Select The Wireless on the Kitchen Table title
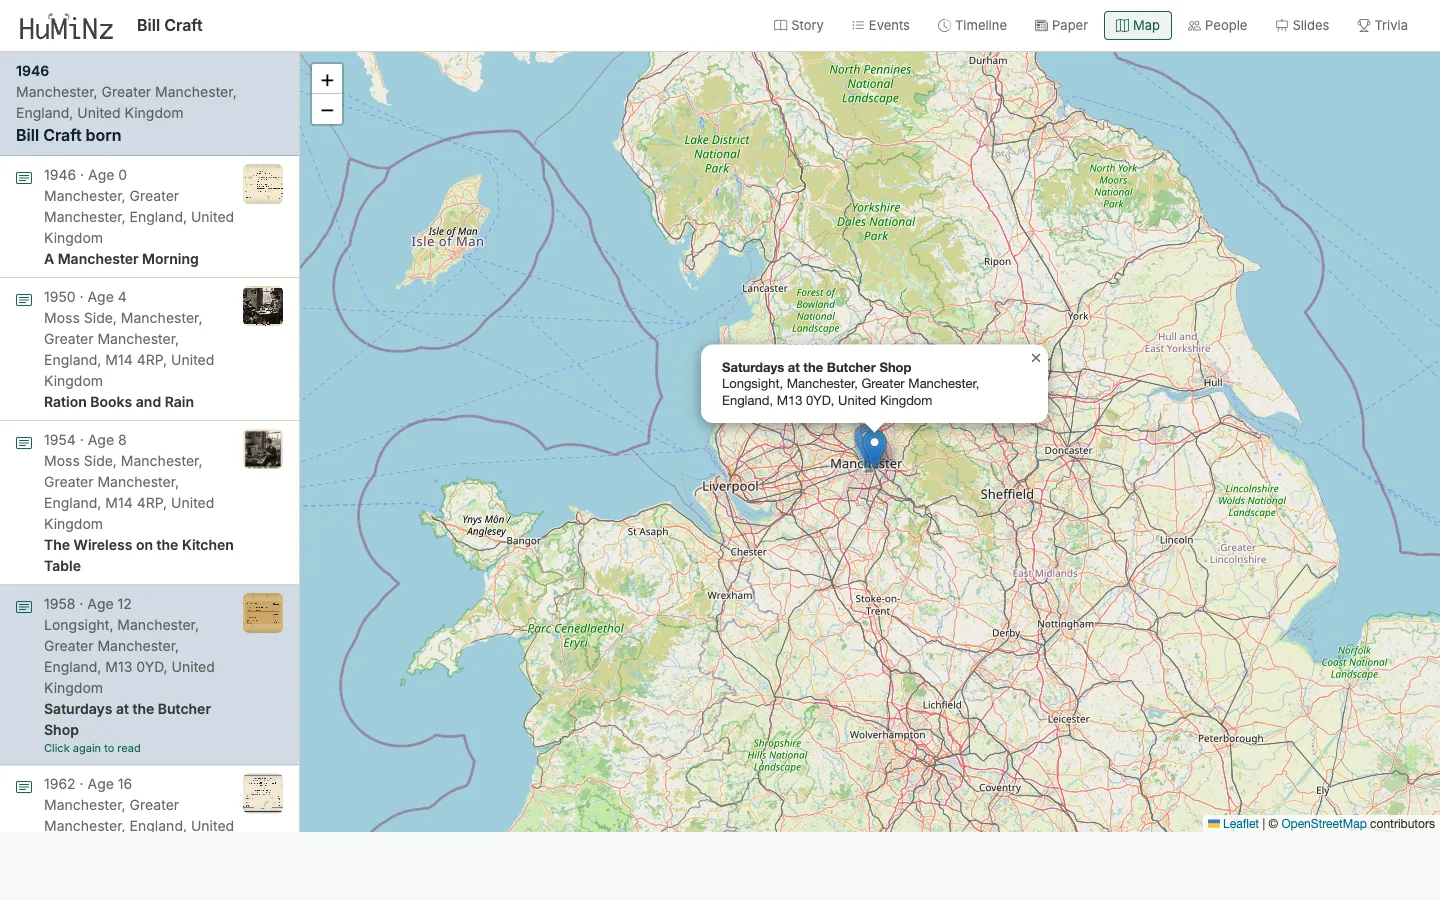Image resolution: width=1440 pixels, height=900 pixels. click(139, 556)
